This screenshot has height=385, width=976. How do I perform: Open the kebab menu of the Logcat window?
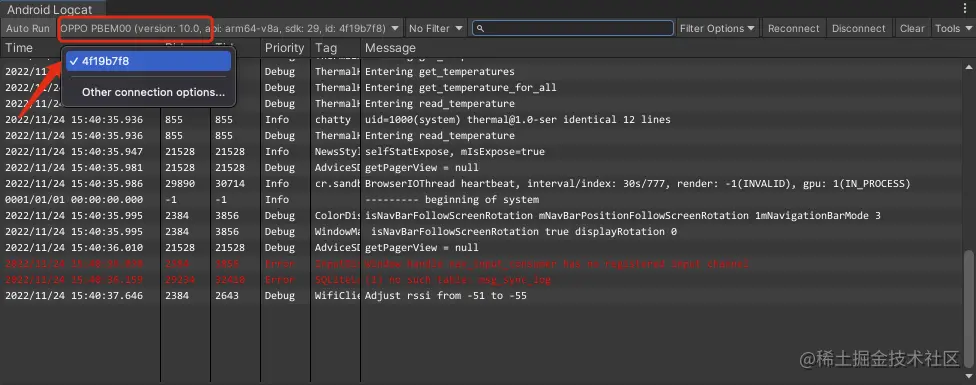(965, 8)
